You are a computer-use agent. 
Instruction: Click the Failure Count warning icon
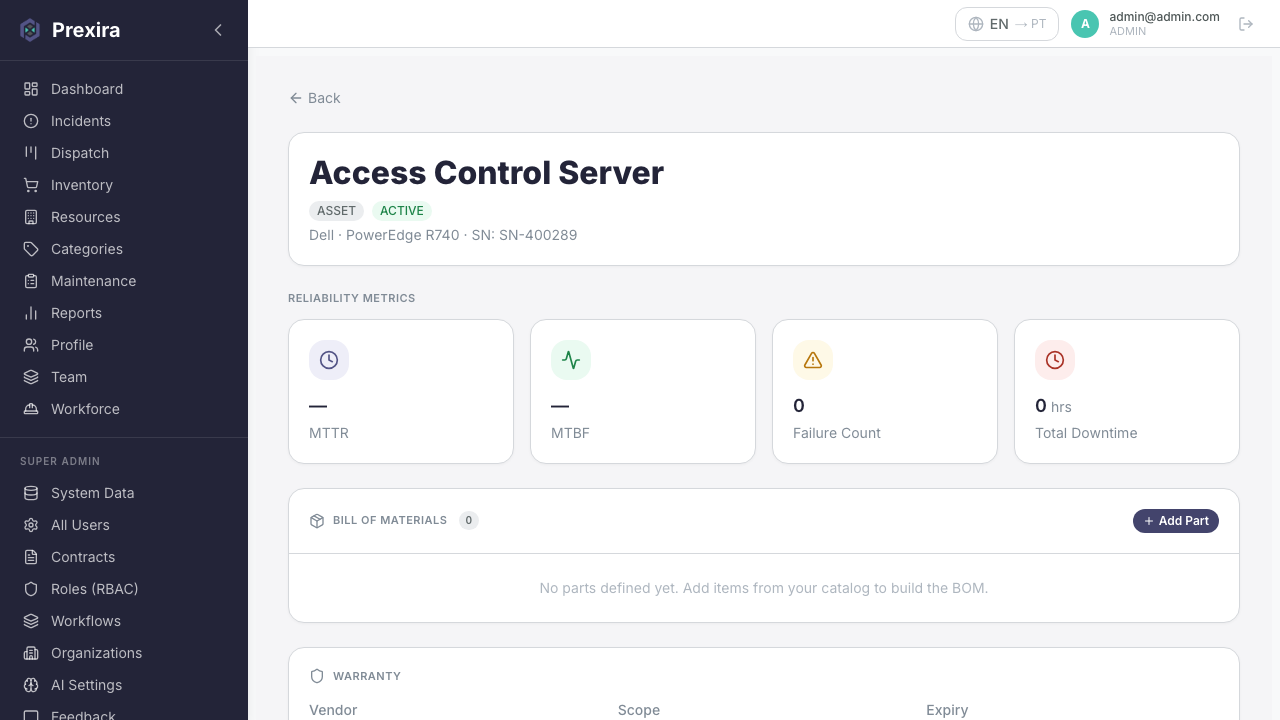pos(813,360)
